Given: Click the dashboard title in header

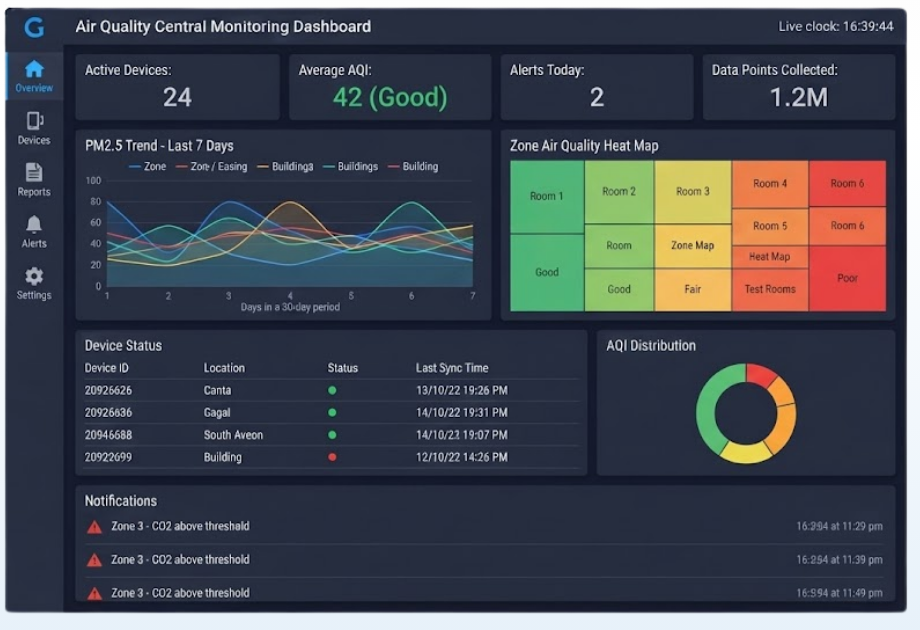Looking at the screenshot, I should click(x=223, y=27).
